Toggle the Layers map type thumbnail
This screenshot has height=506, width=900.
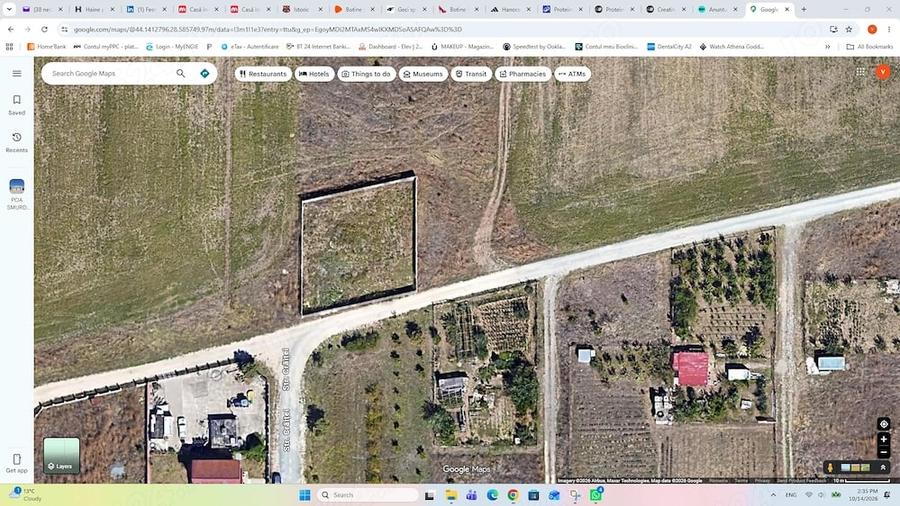click(x=61, y=456)
